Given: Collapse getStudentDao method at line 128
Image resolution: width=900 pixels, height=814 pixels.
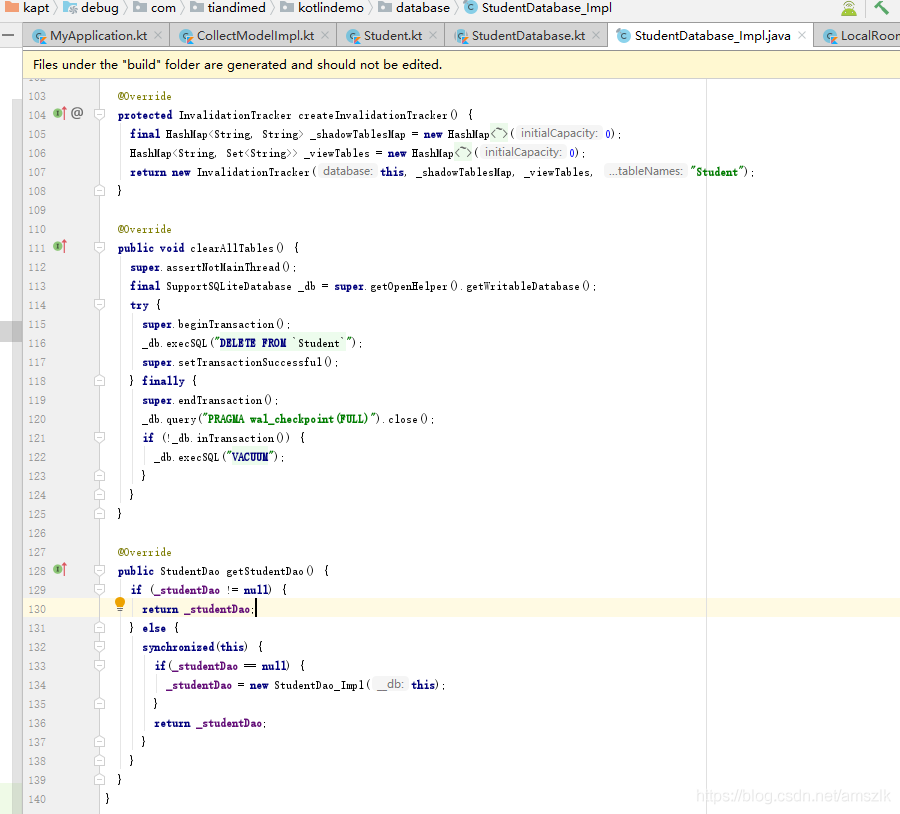Looking at the screenshot, I should pyautogui.click(x=99, y=570).
